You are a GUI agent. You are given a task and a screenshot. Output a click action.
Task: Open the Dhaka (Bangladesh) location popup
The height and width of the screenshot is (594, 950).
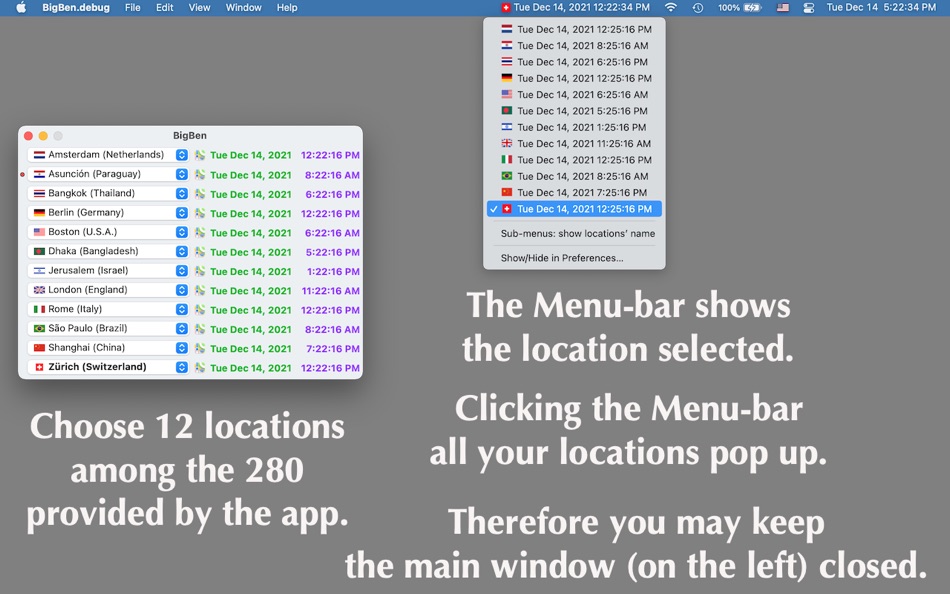coord(108,252)
